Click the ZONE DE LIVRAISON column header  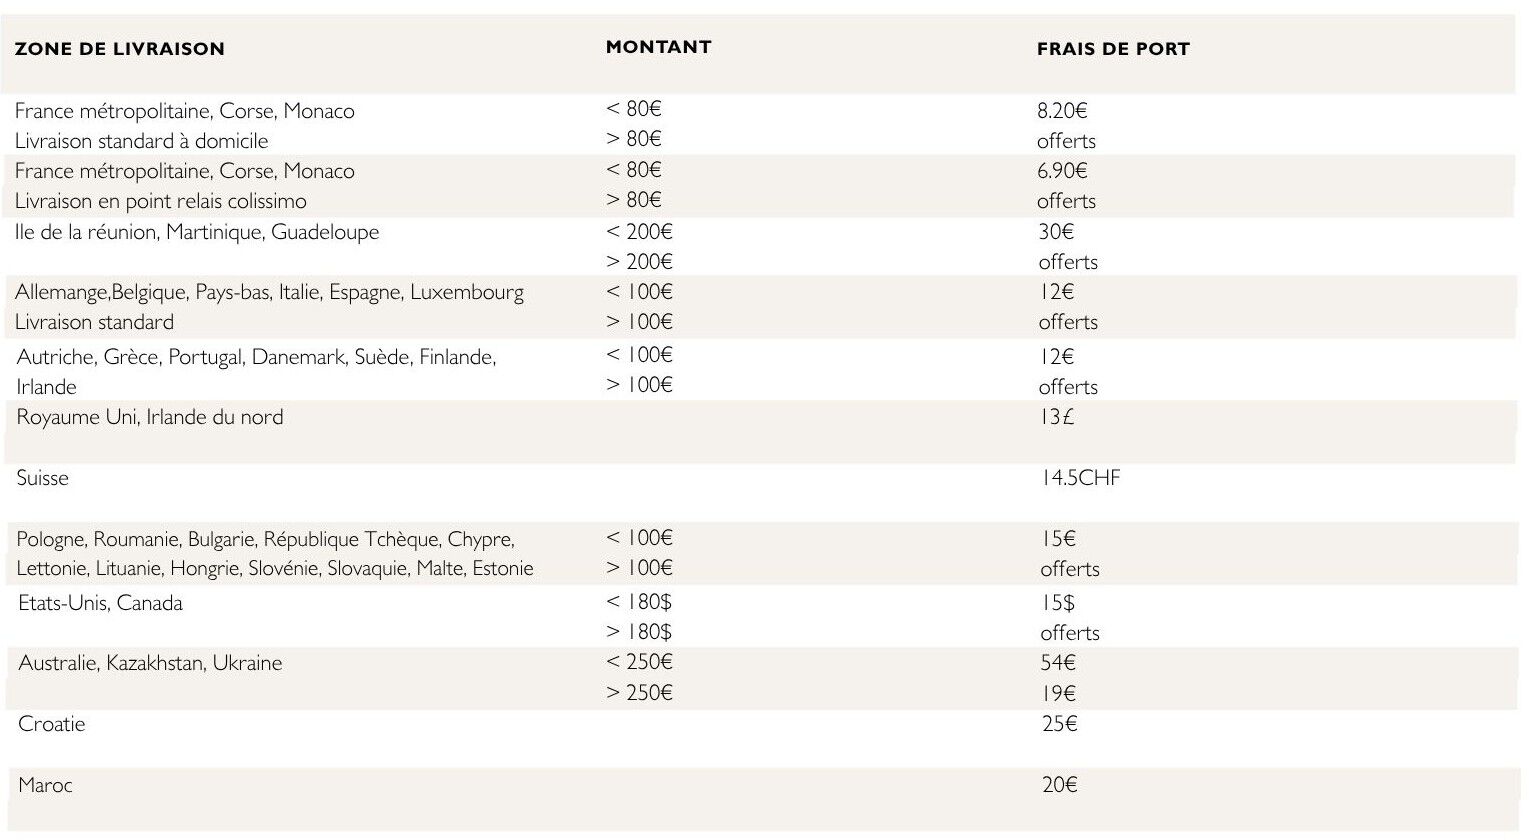(120, 49)
